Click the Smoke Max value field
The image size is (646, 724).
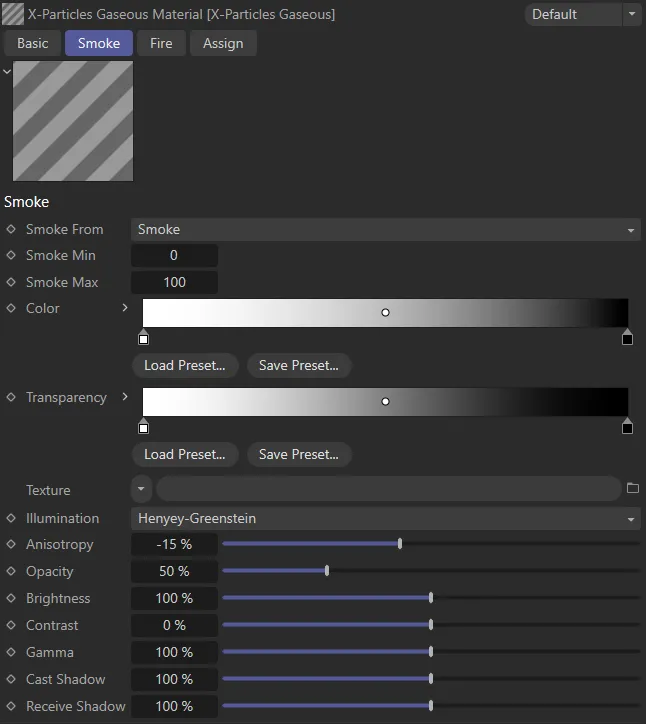174,282
